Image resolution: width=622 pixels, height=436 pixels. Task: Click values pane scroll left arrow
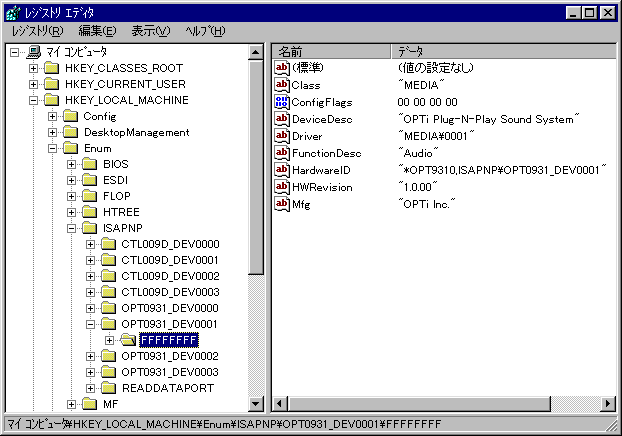(280, 404)
